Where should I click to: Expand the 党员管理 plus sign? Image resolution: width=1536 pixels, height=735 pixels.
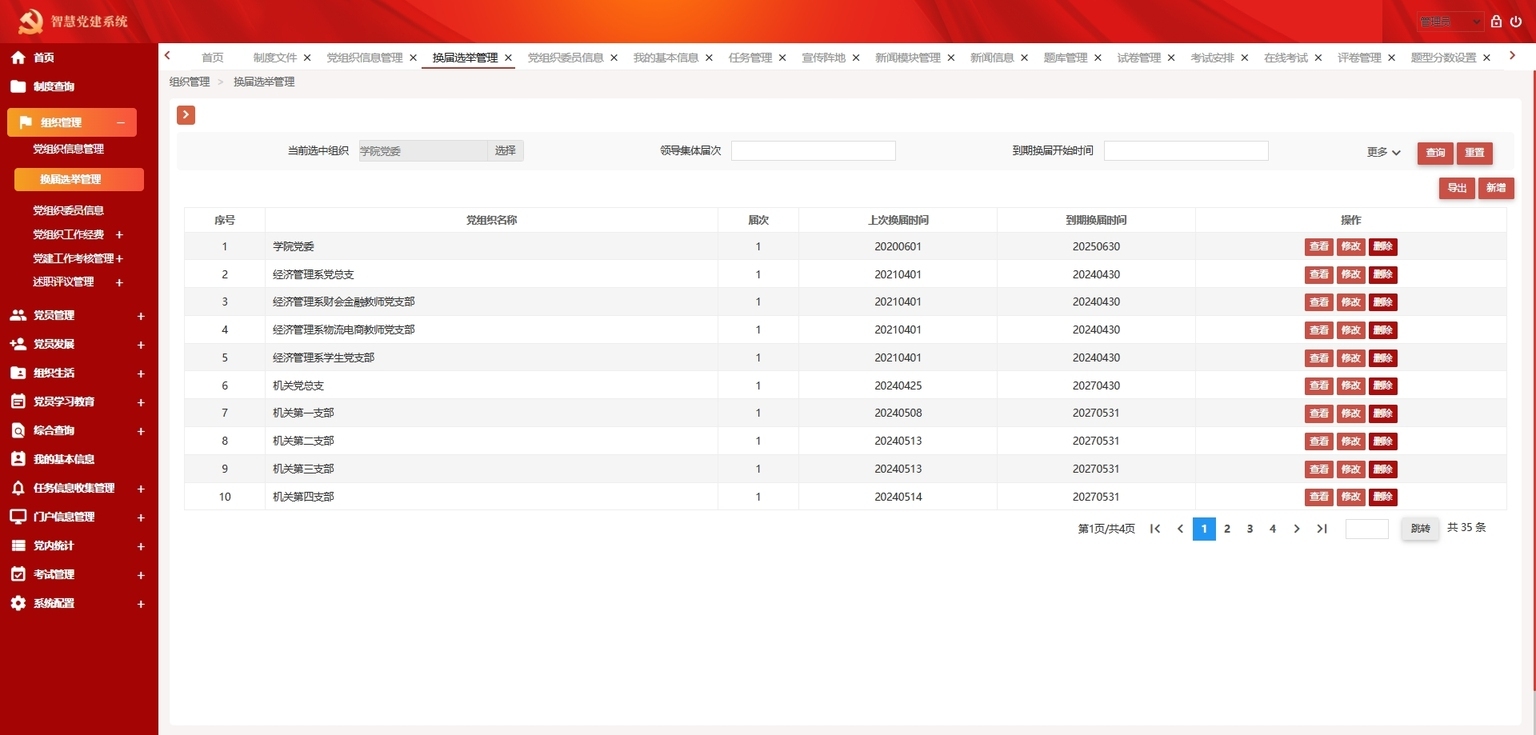(141, 316)
